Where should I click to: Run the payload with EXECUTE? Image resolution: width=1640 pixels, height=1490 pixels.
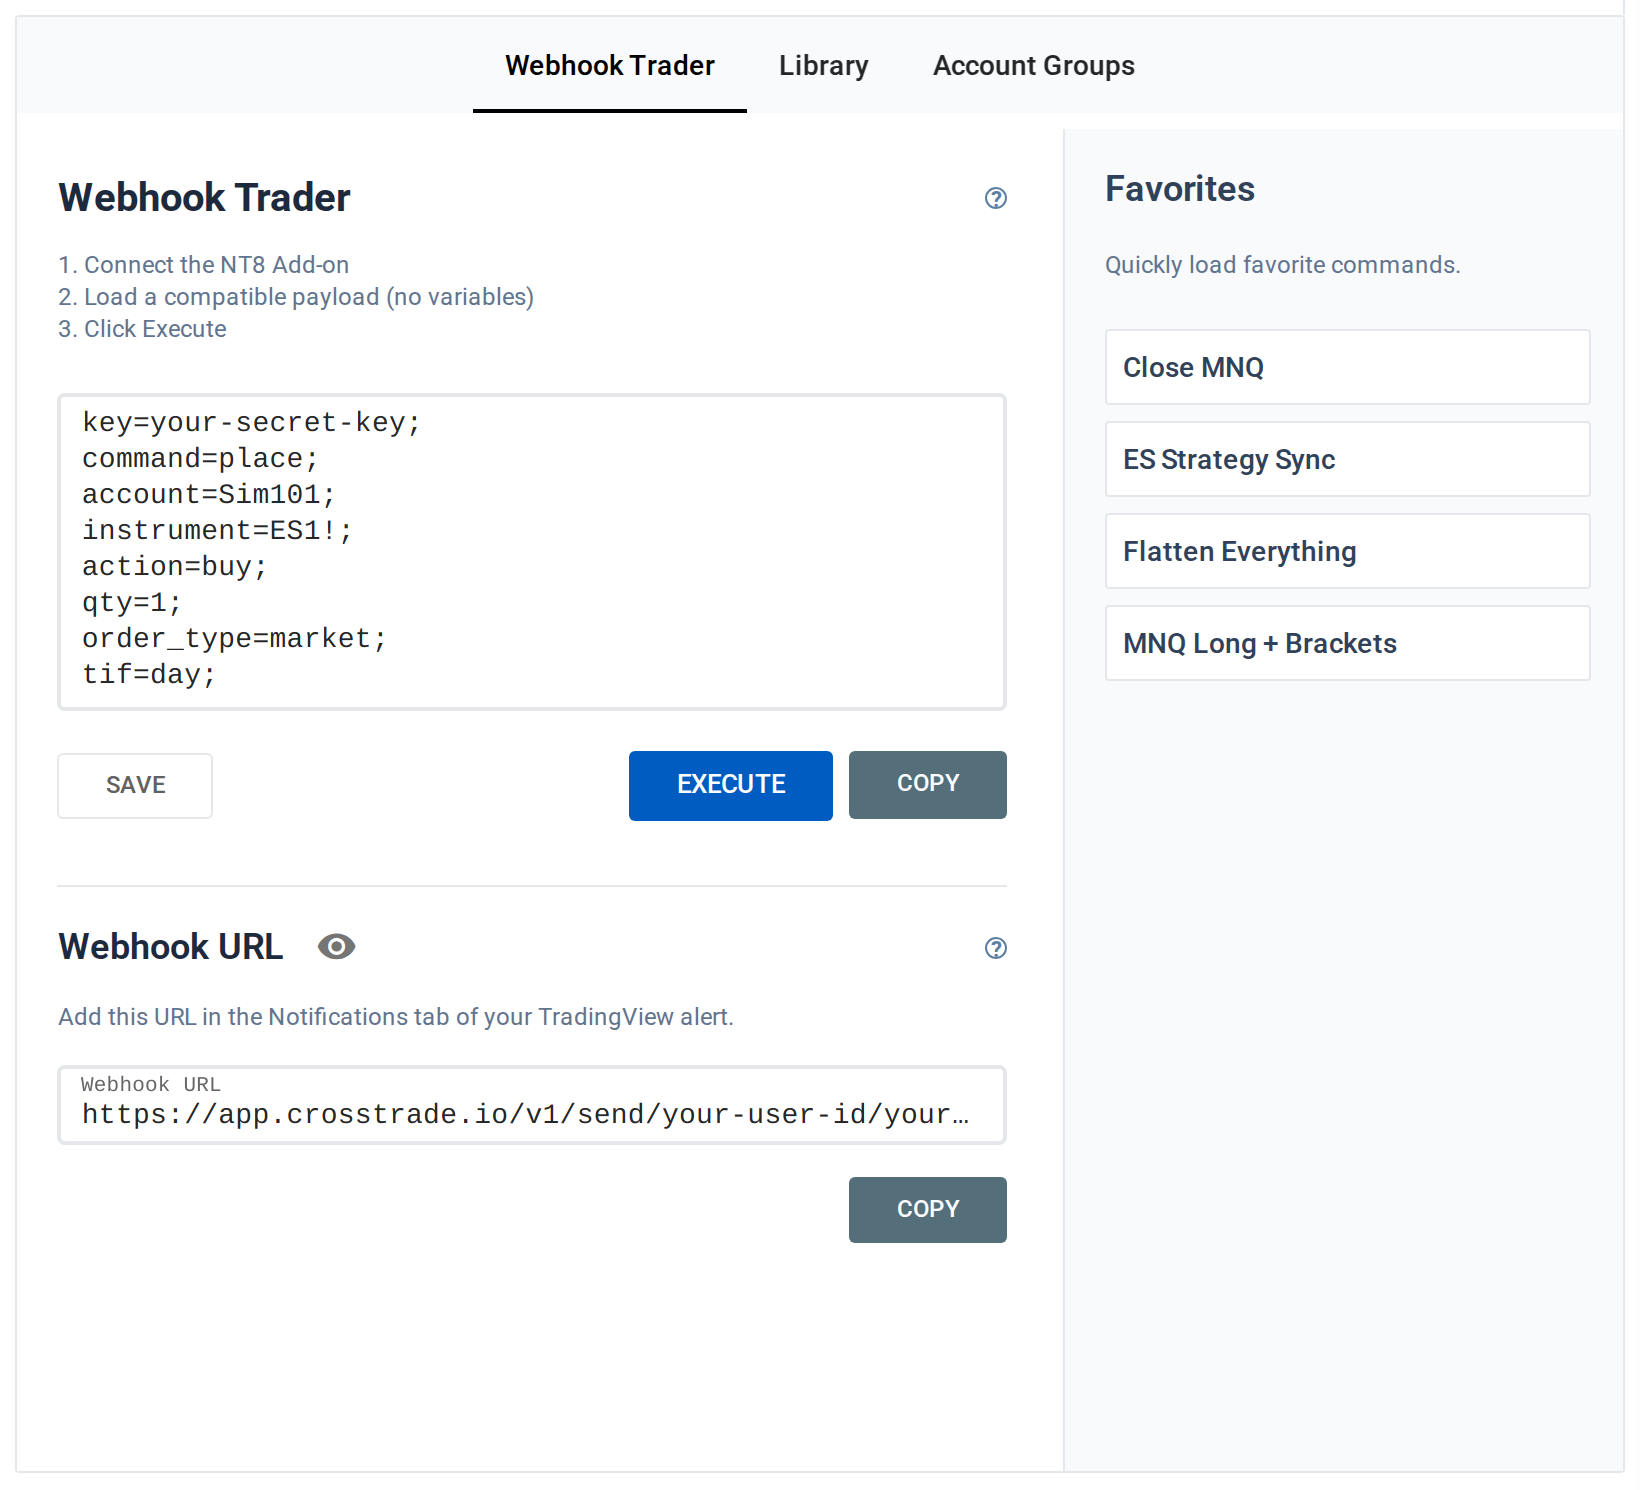point(731,786)
